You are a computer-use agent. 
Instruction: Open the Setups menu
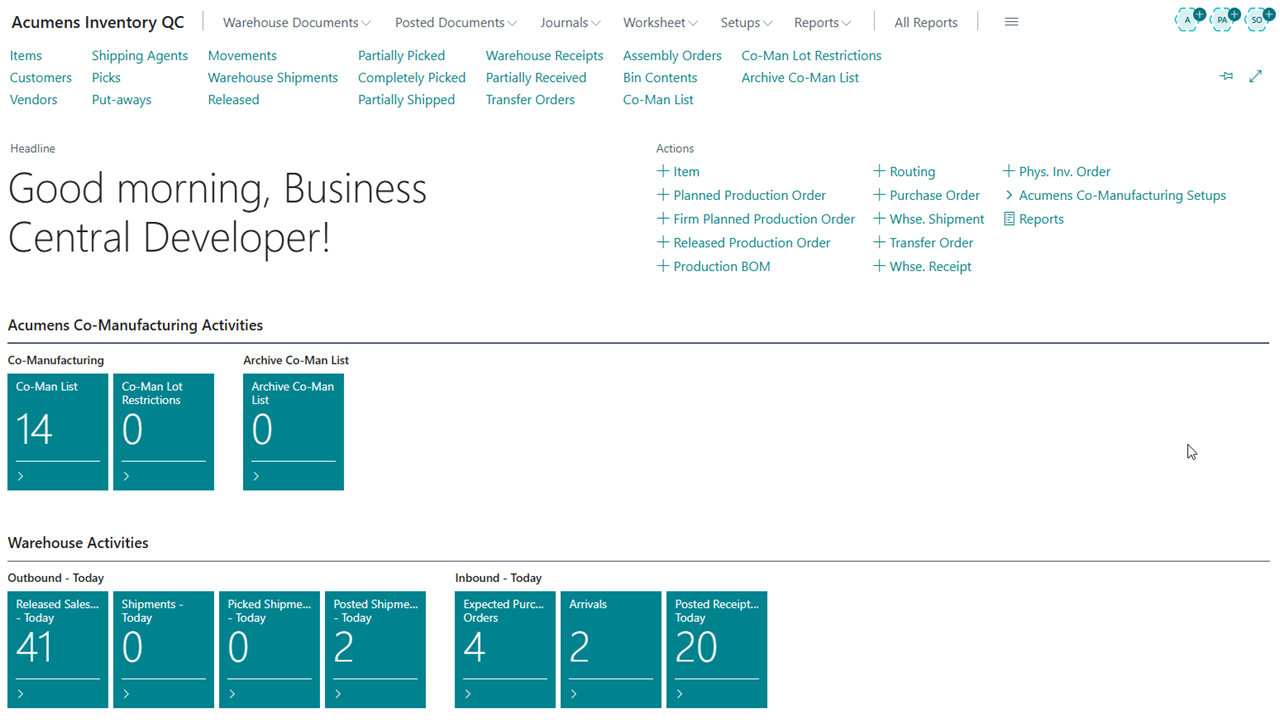pos(746,22)
